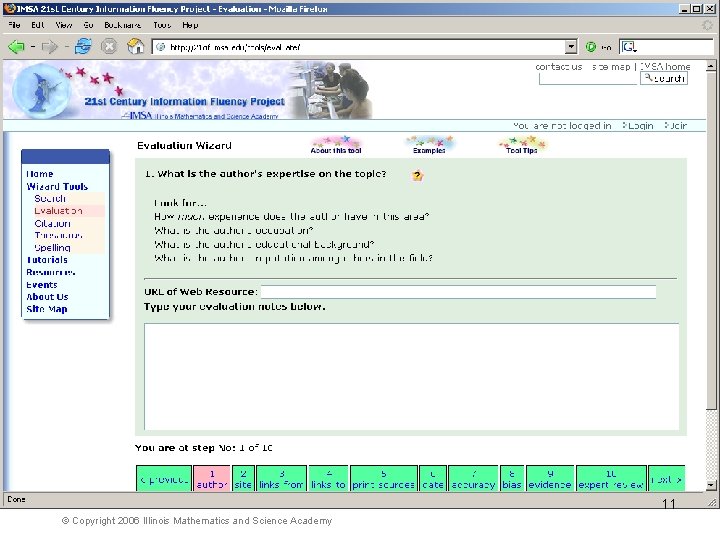Go to step 5 print sources tab
Image resolution: width=720 pixels, height=540 pixels.
coord(383,479)
